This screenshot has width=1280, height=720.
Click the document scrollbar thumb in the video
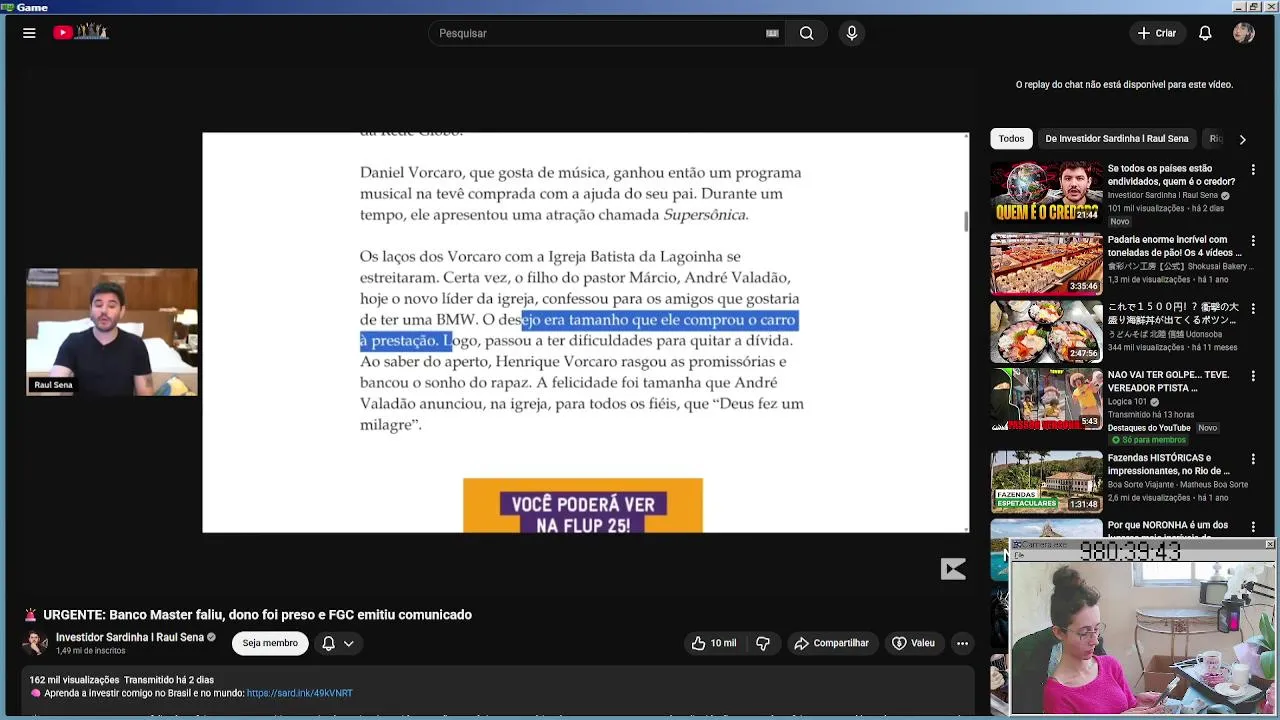tap(966, 221)
